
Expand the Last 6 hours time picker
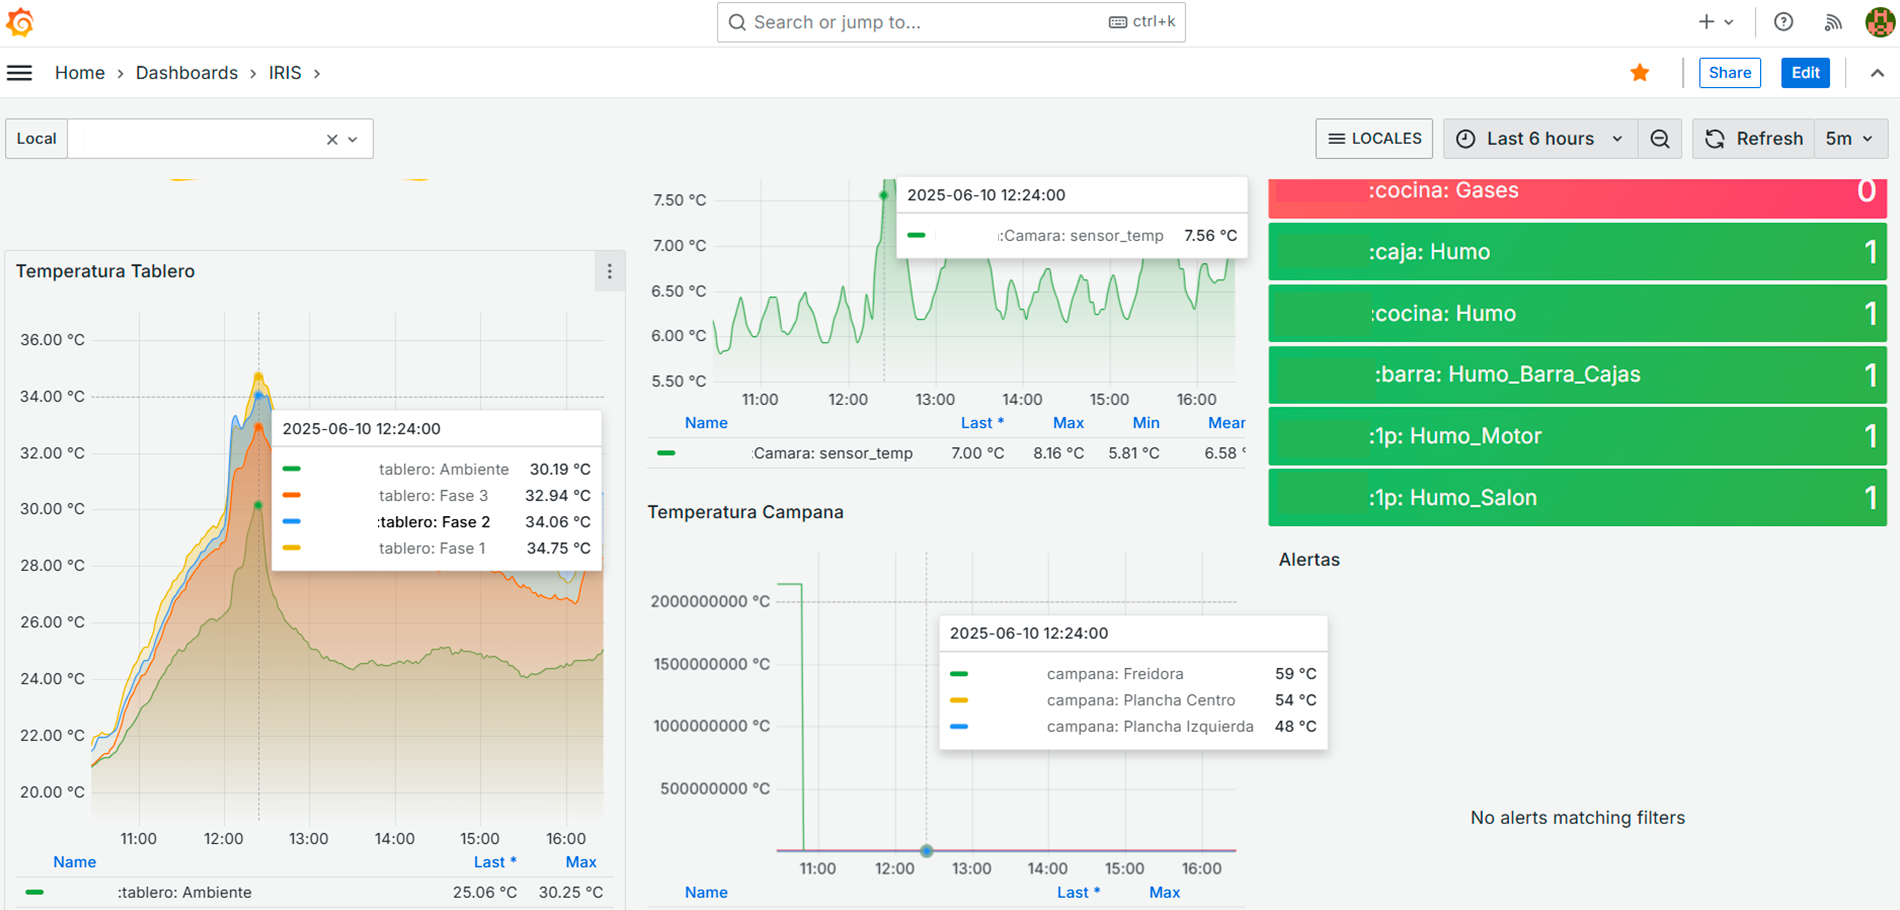[1540, 139]
